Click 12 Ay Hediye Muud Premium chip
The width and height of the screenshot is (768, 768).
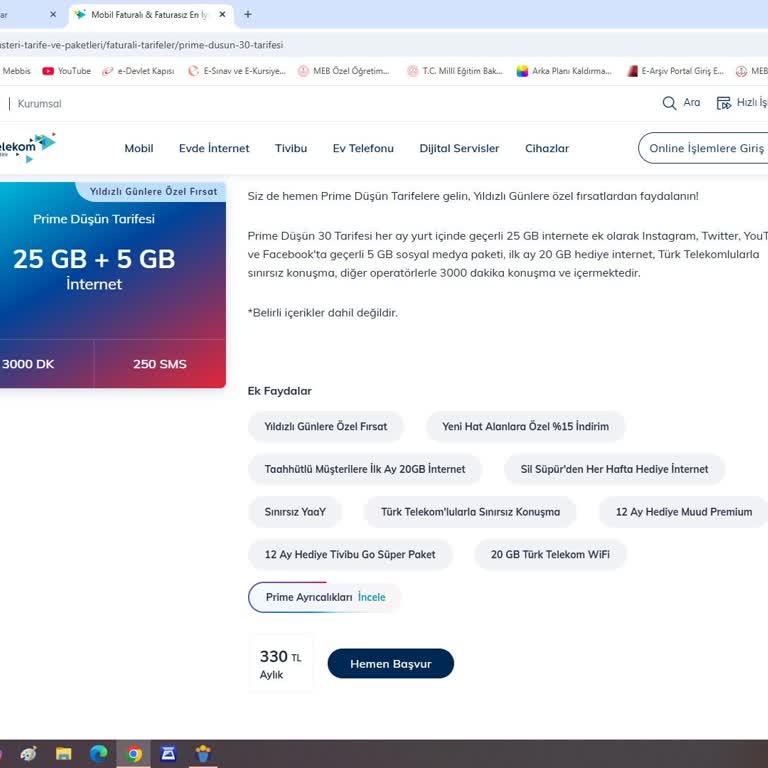(683, 512)
